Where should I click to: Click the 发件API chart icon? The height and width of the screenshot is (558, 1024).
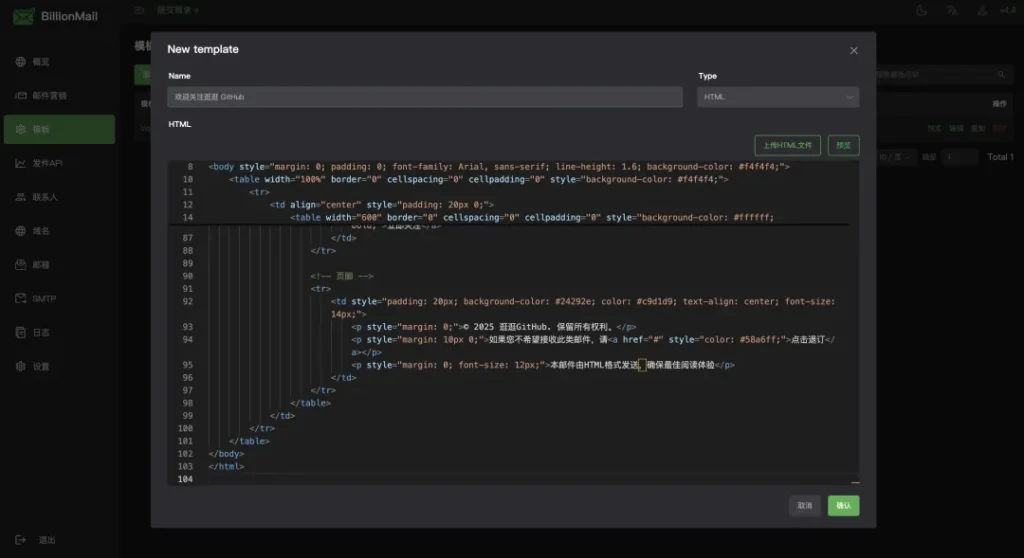21,163
